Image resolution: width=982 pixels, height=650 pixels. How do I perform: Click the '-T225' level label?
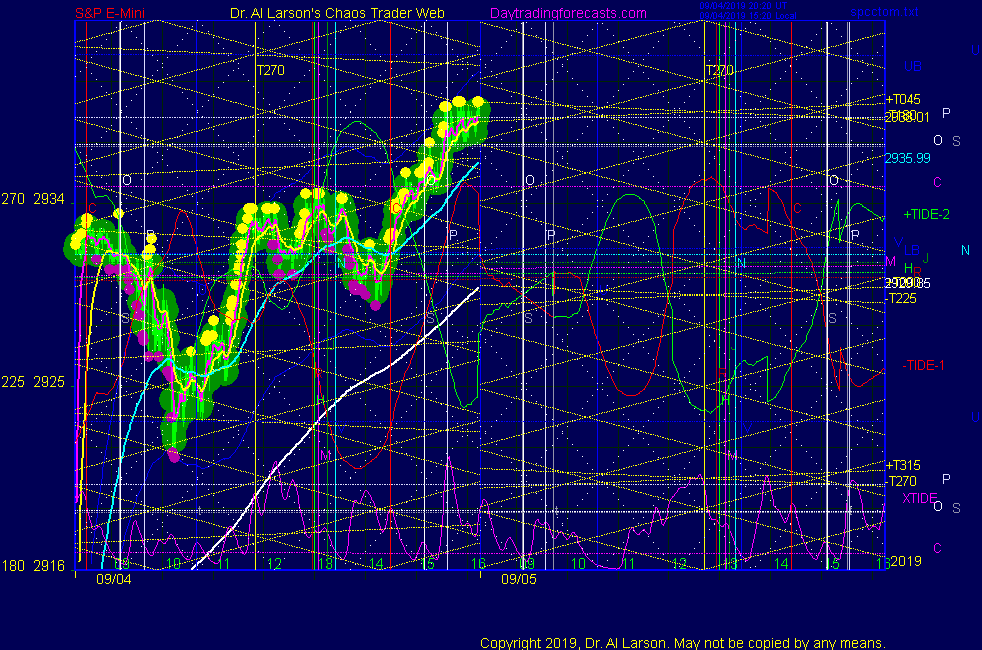pyautogui.click(x=902, y=298)
